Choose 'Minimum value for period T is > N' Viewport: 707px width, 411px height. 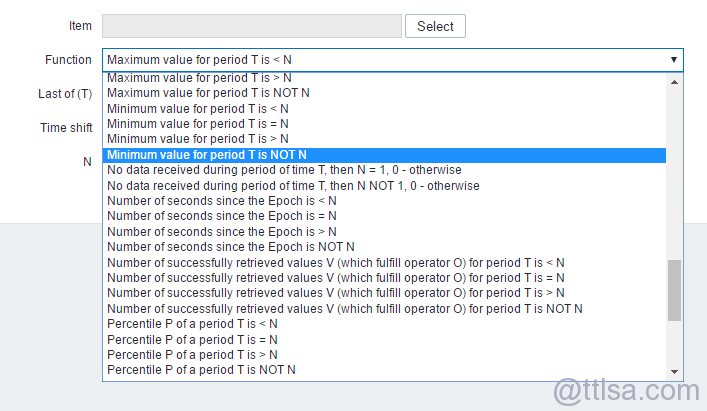tap(198, 139)
